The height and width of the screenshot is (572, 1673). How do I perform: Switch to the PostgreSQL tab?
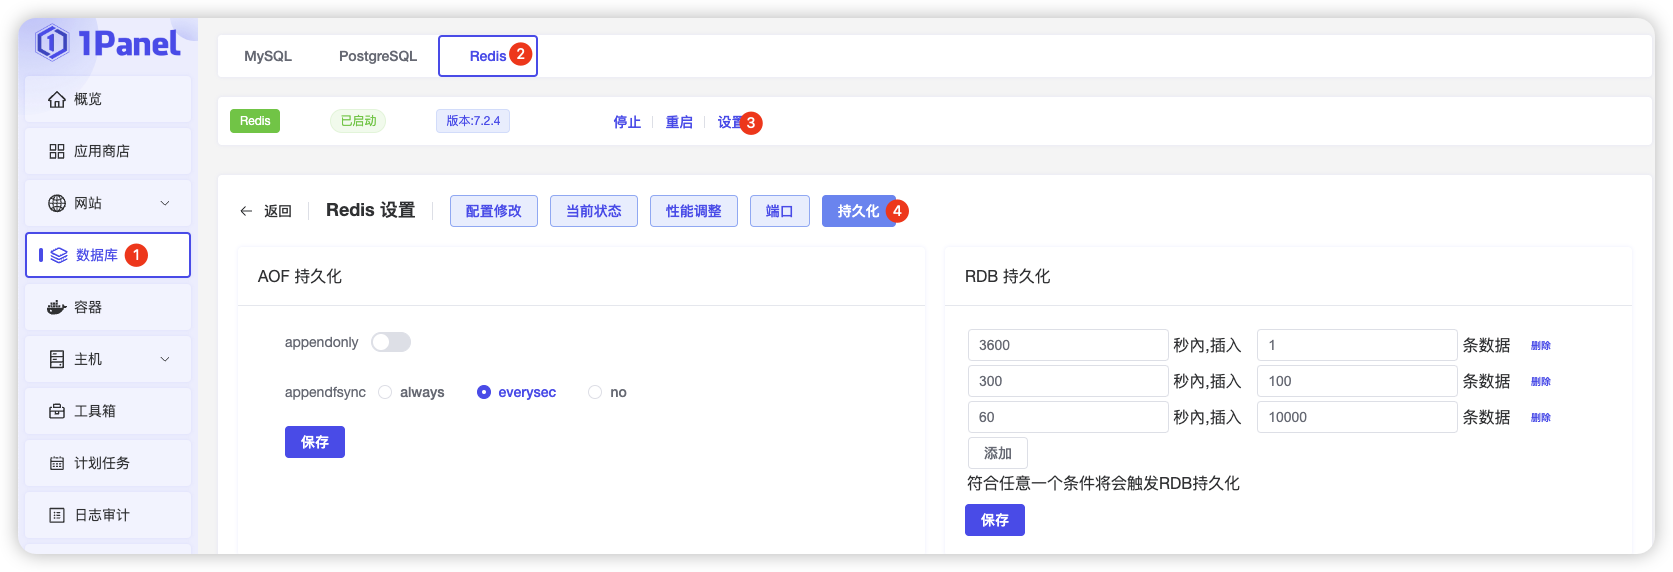(378, 56)
